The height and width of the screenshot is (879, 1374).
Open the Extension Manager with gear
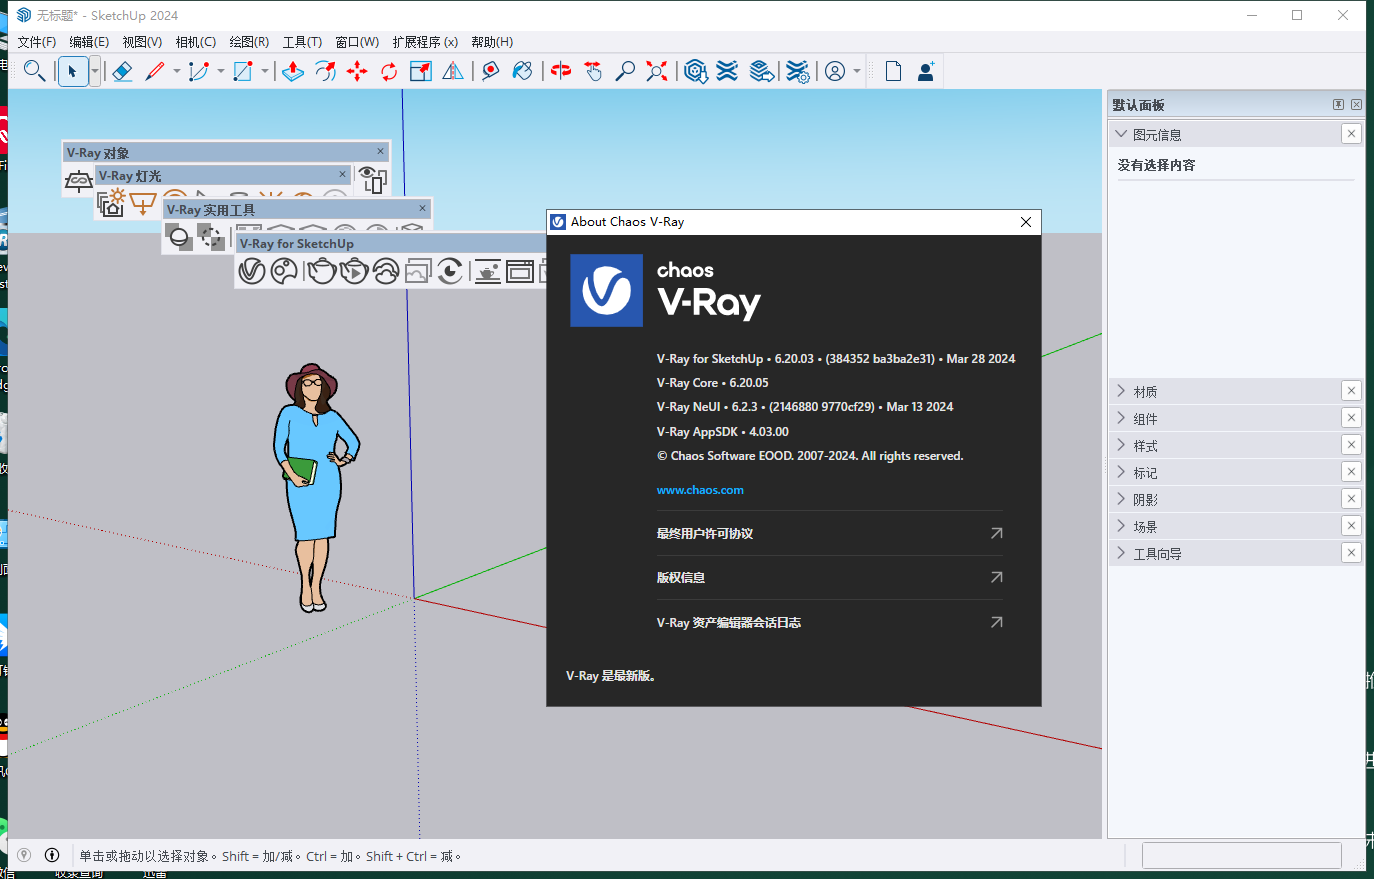coord(797,71)
